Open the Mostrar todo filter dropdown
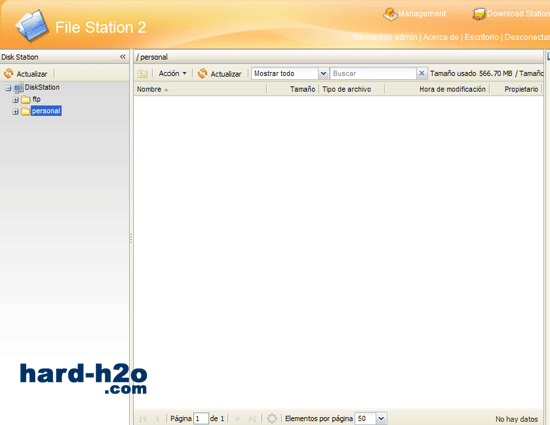This screenshot has height=425, width=550. pyautogui.click(x=323, y=74)
